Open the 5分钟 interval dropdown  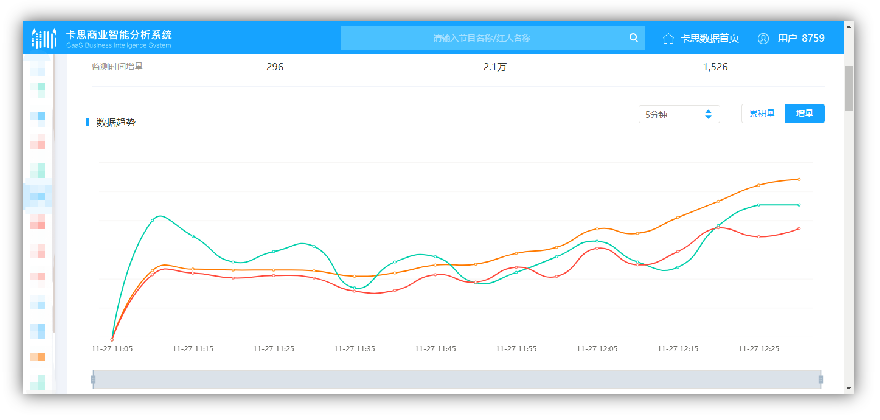[x=670, y=115]
